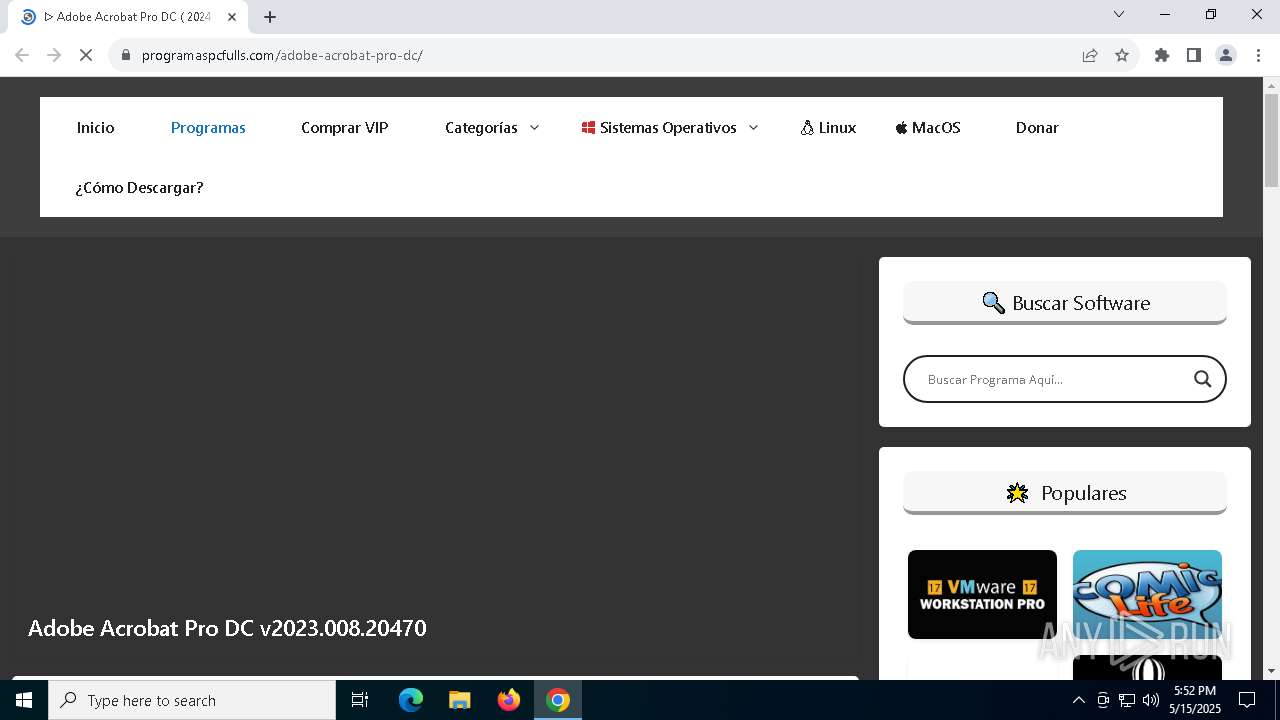1280x720 pixels.
Task: Bookmark this tab with star
Action: (1122, 55)
